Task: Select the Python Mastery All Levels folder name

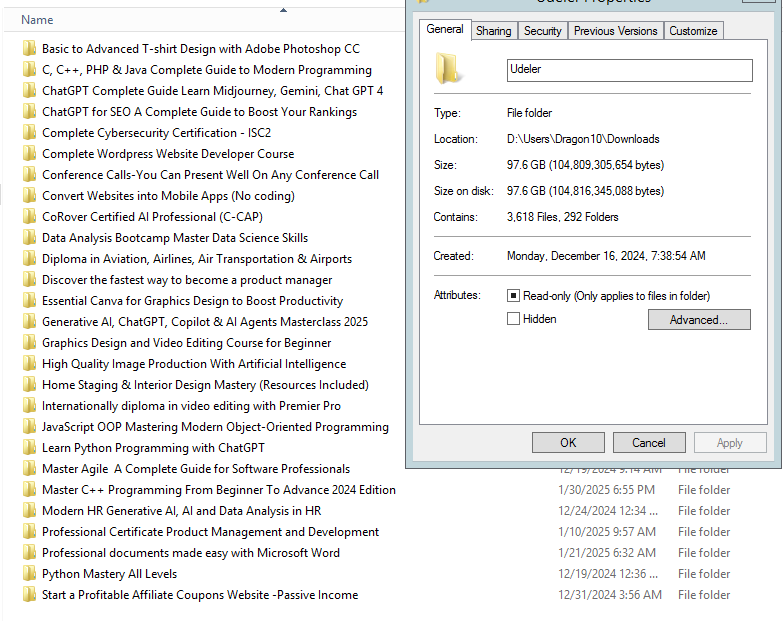Action: pyautogui.click(x=109, y=574)
